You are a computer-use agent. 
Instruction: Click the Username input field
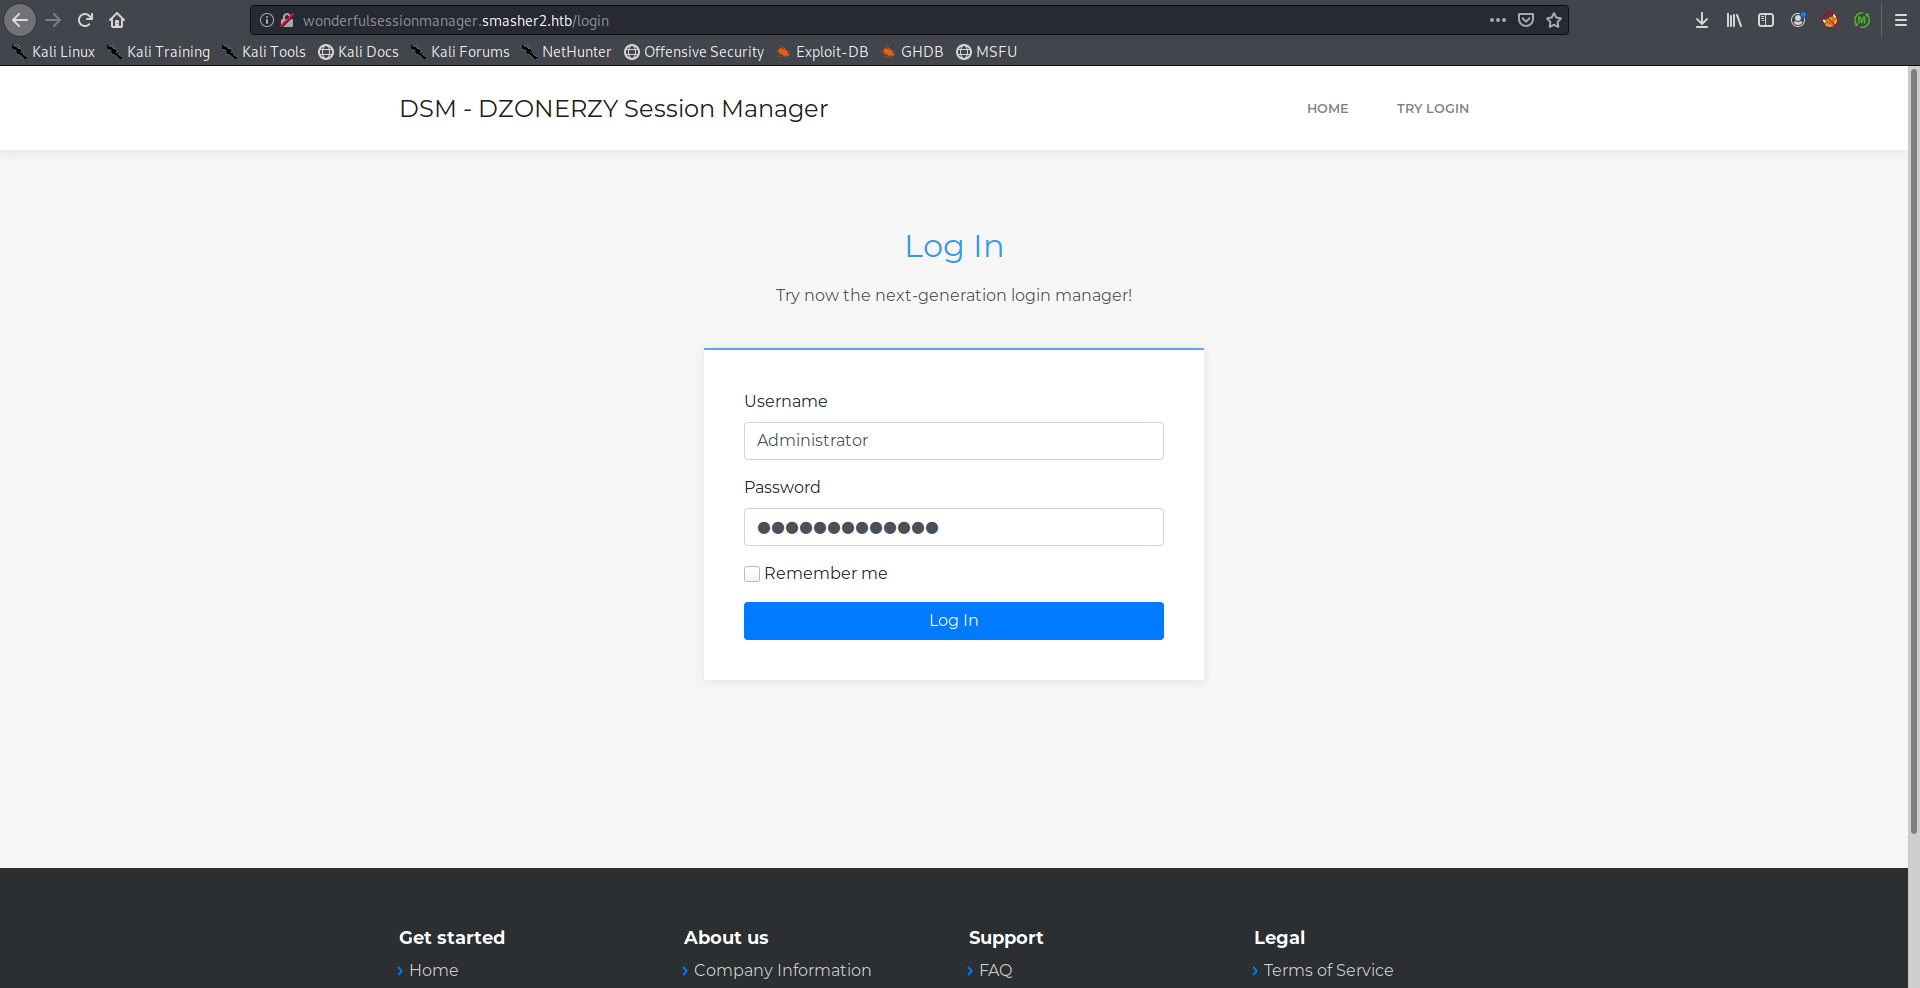click(x=953, y=441)
